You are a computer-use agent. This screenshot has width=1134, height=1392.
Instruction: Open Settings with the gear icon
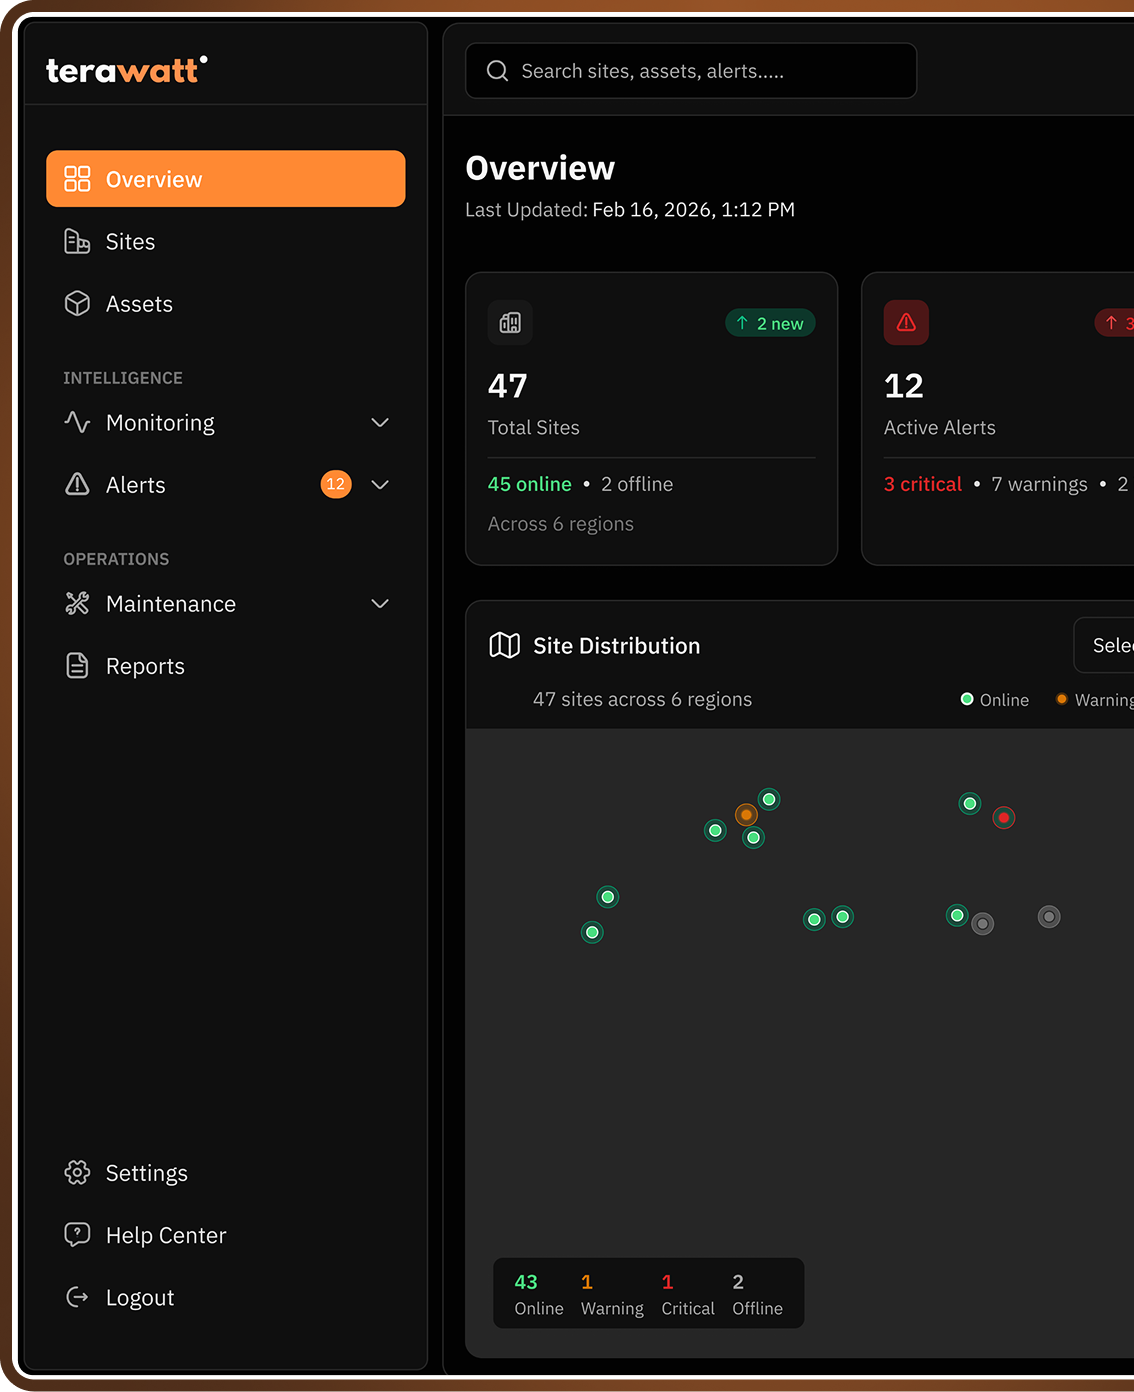(x=77, y=1172)
